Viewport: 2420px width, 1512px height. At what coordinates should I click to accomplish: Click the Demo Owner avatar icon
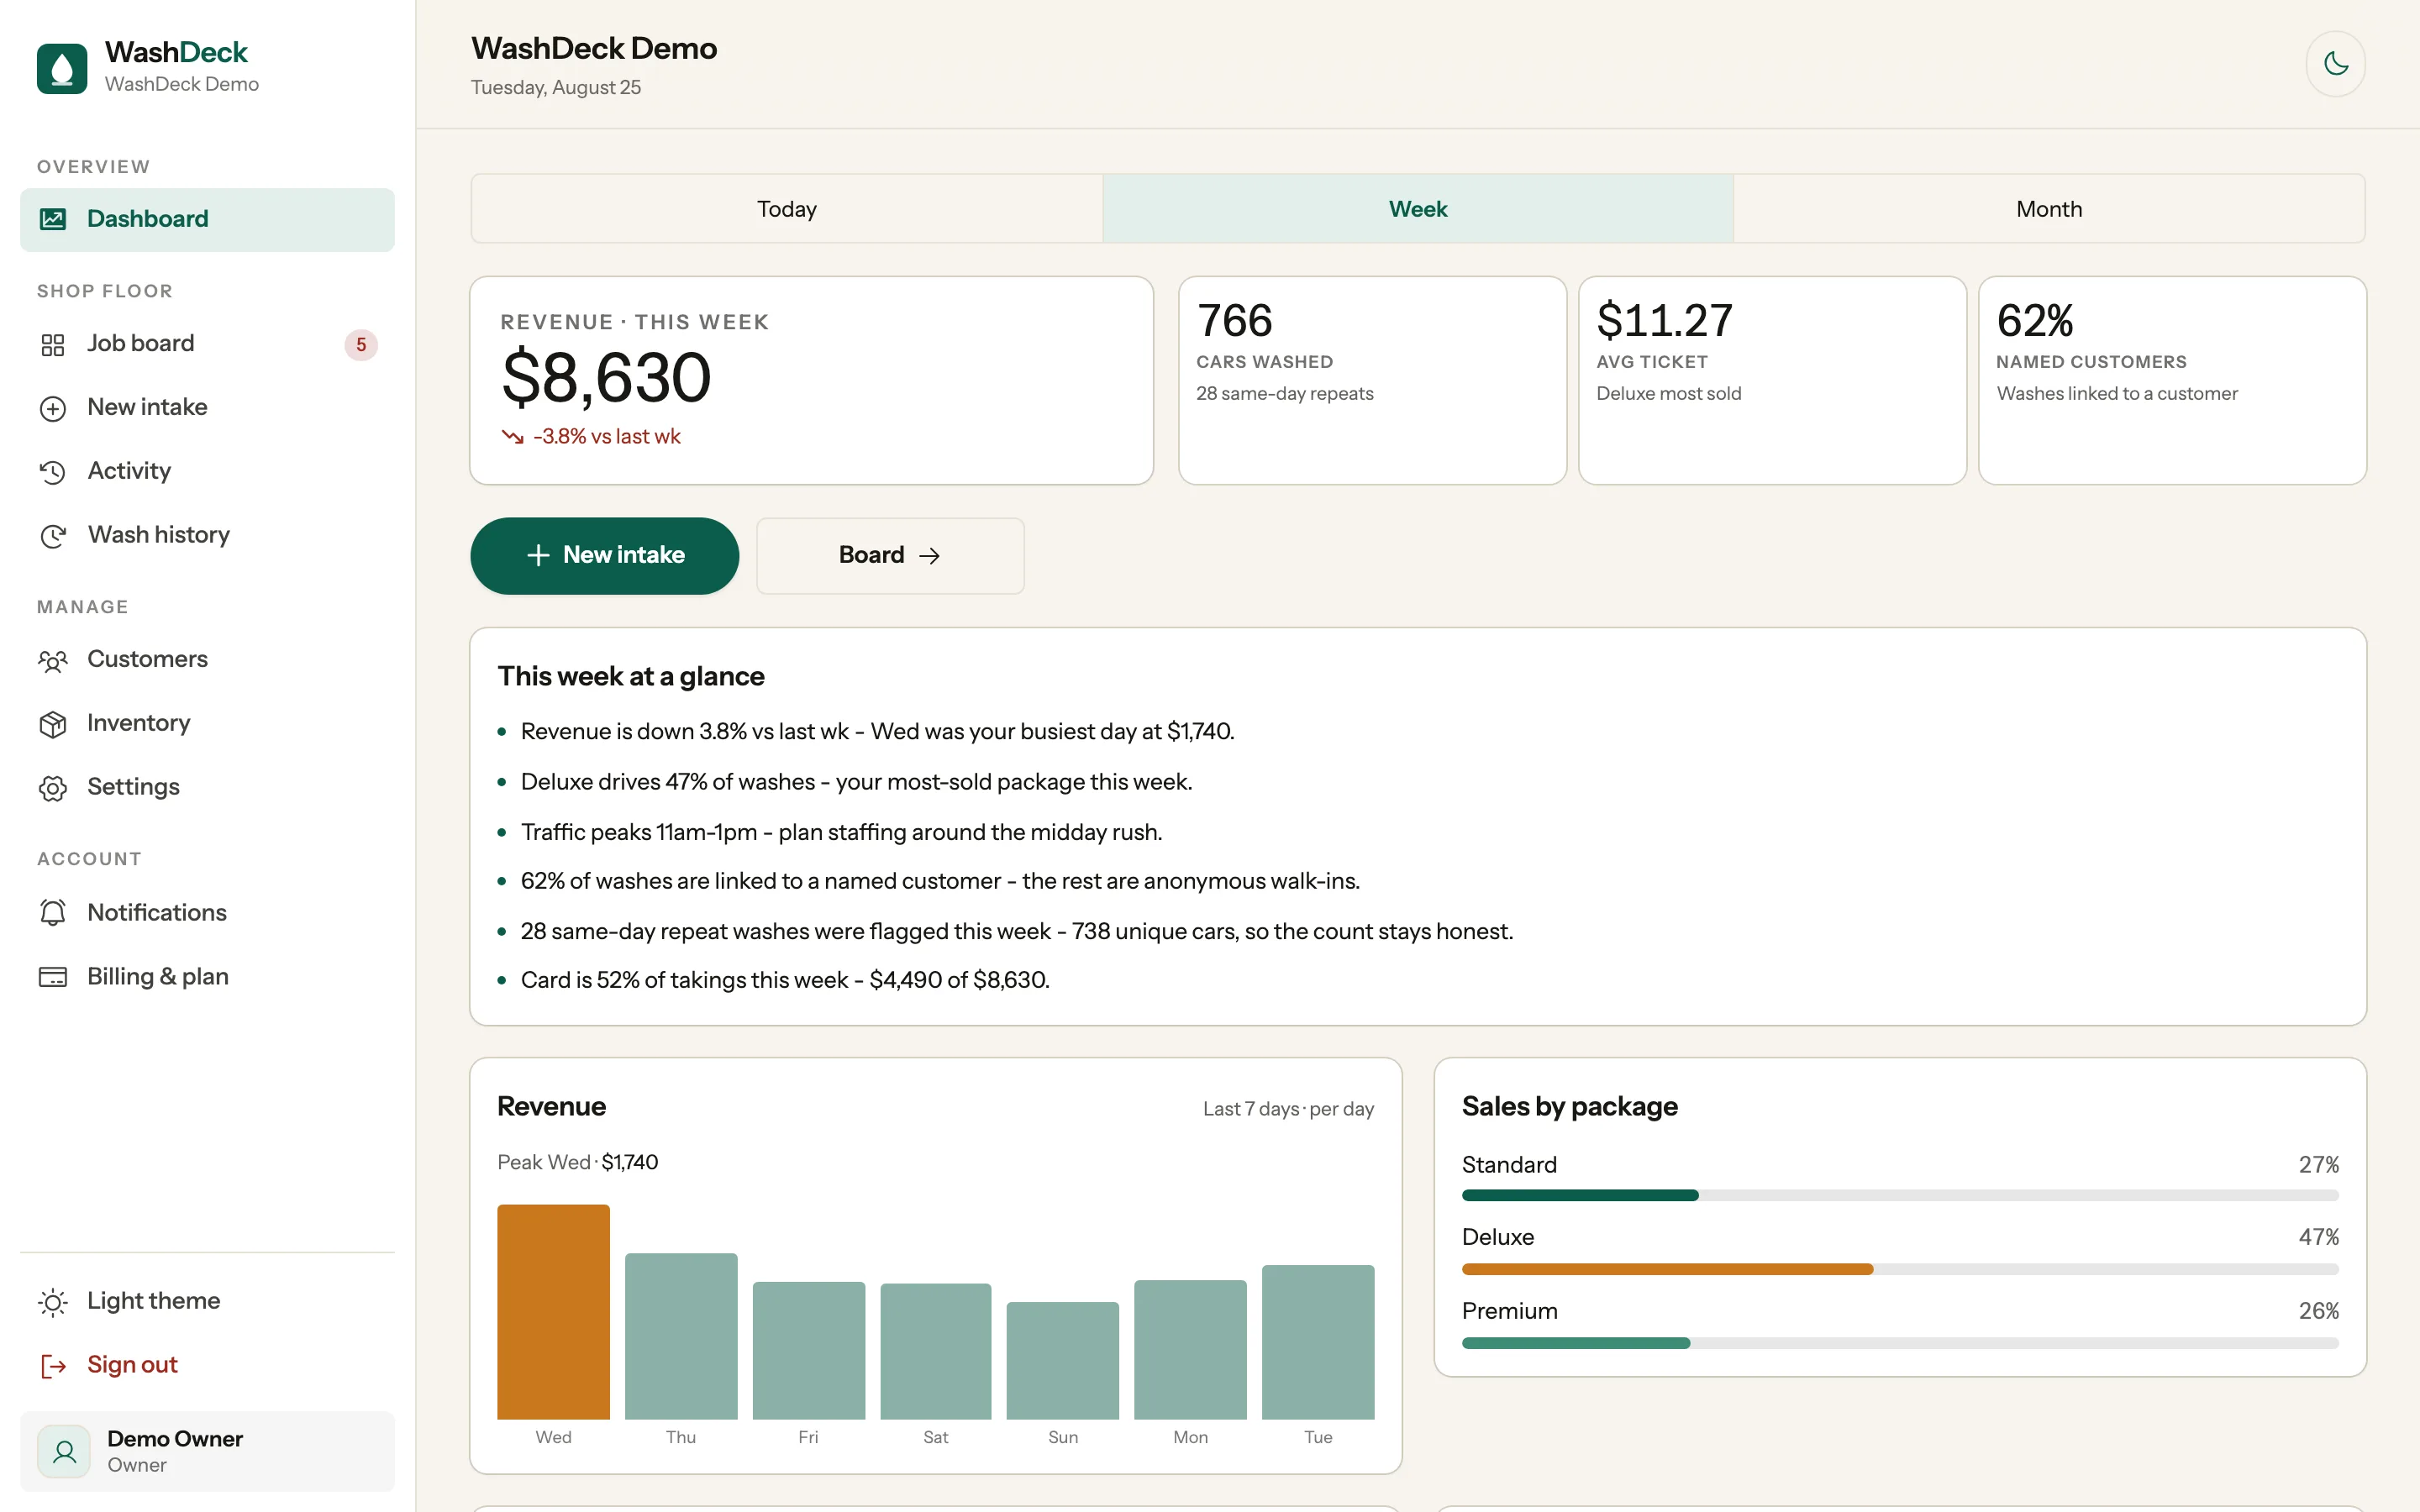tap(64, 1452)
